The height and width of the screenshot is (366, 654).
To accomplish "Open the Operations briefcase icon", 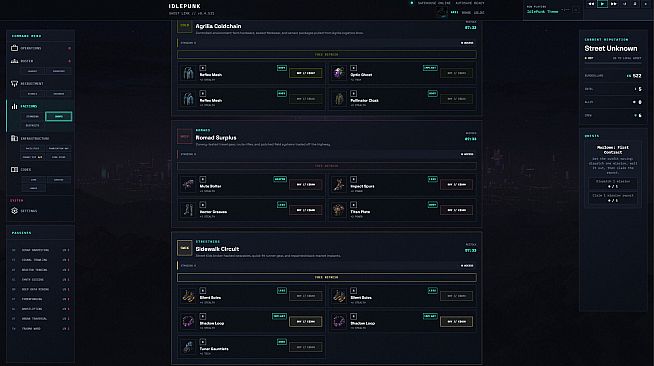I will pyautogui.click(x=14, y=48).
